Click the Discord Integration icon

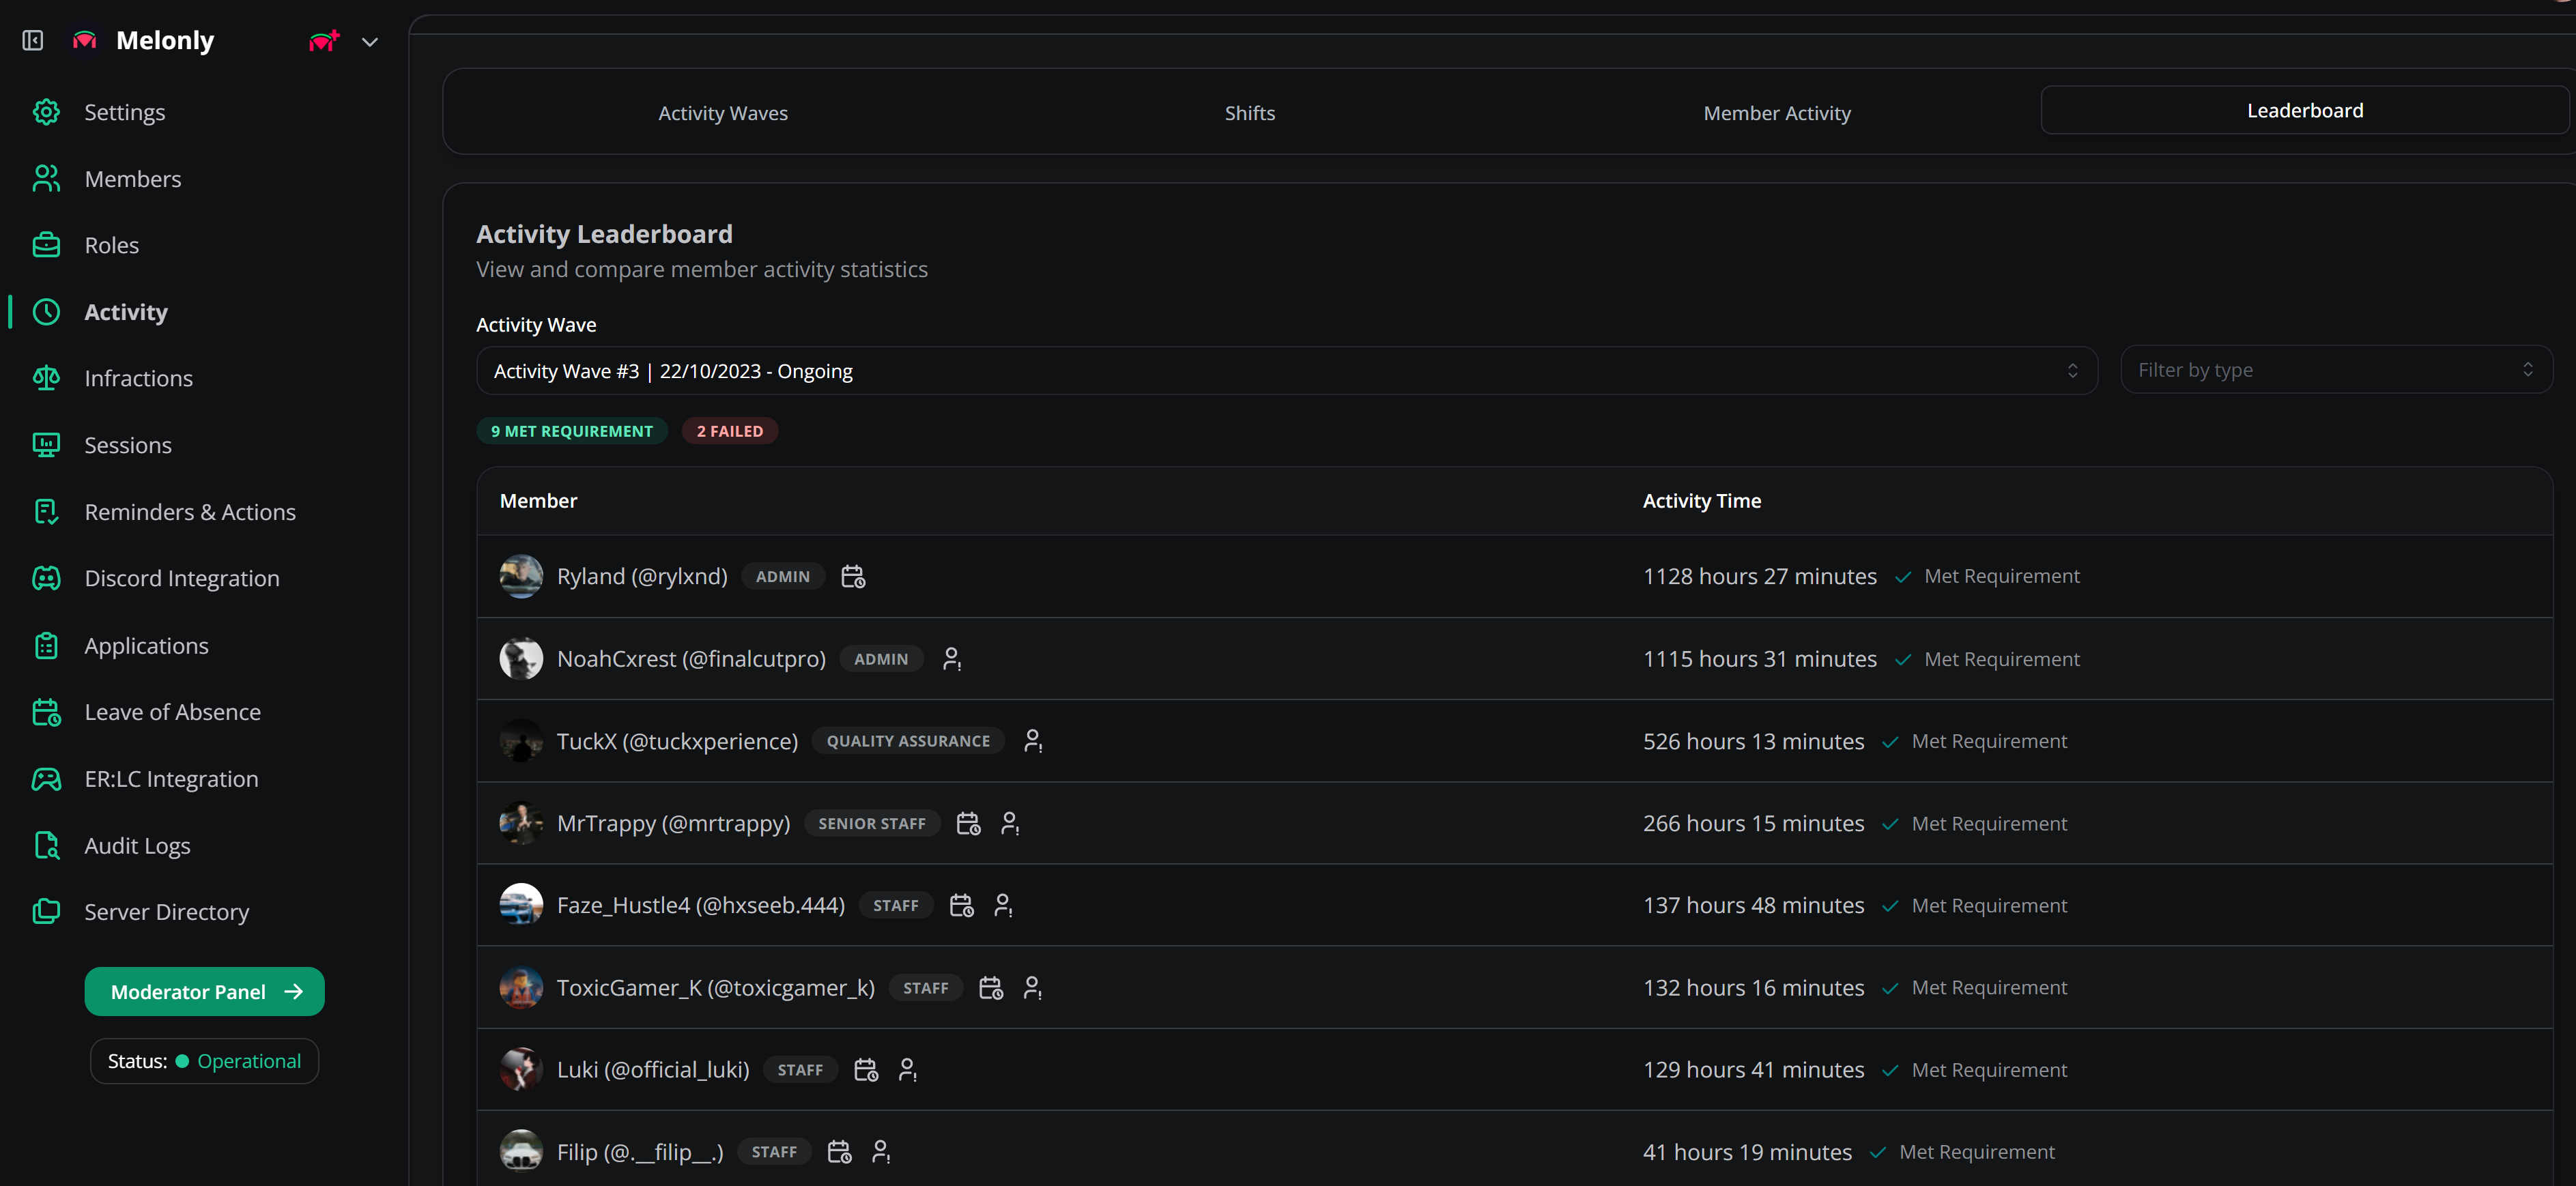coord(46,578)
